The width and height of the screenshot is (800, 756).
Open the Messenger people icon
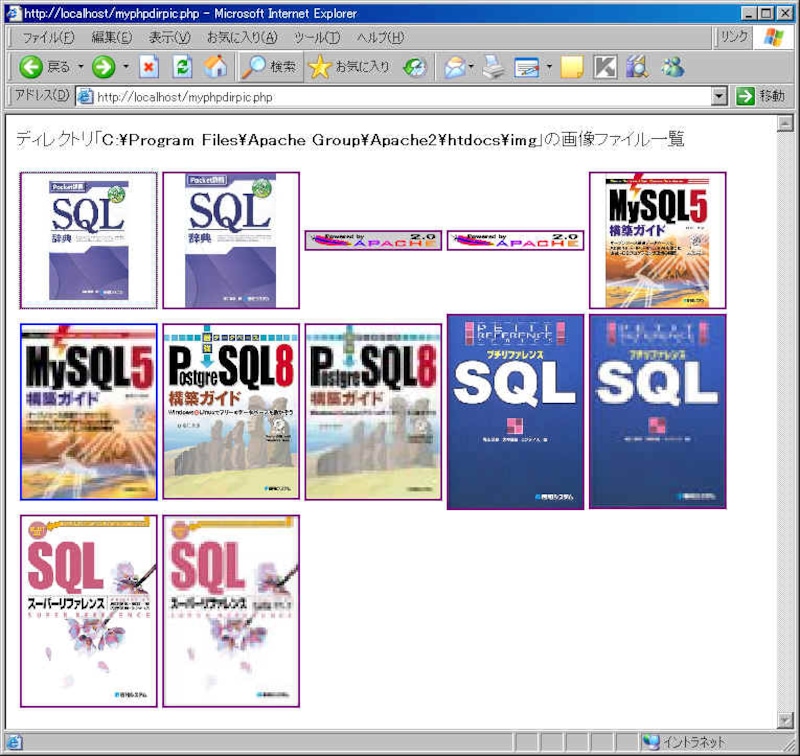672,67
